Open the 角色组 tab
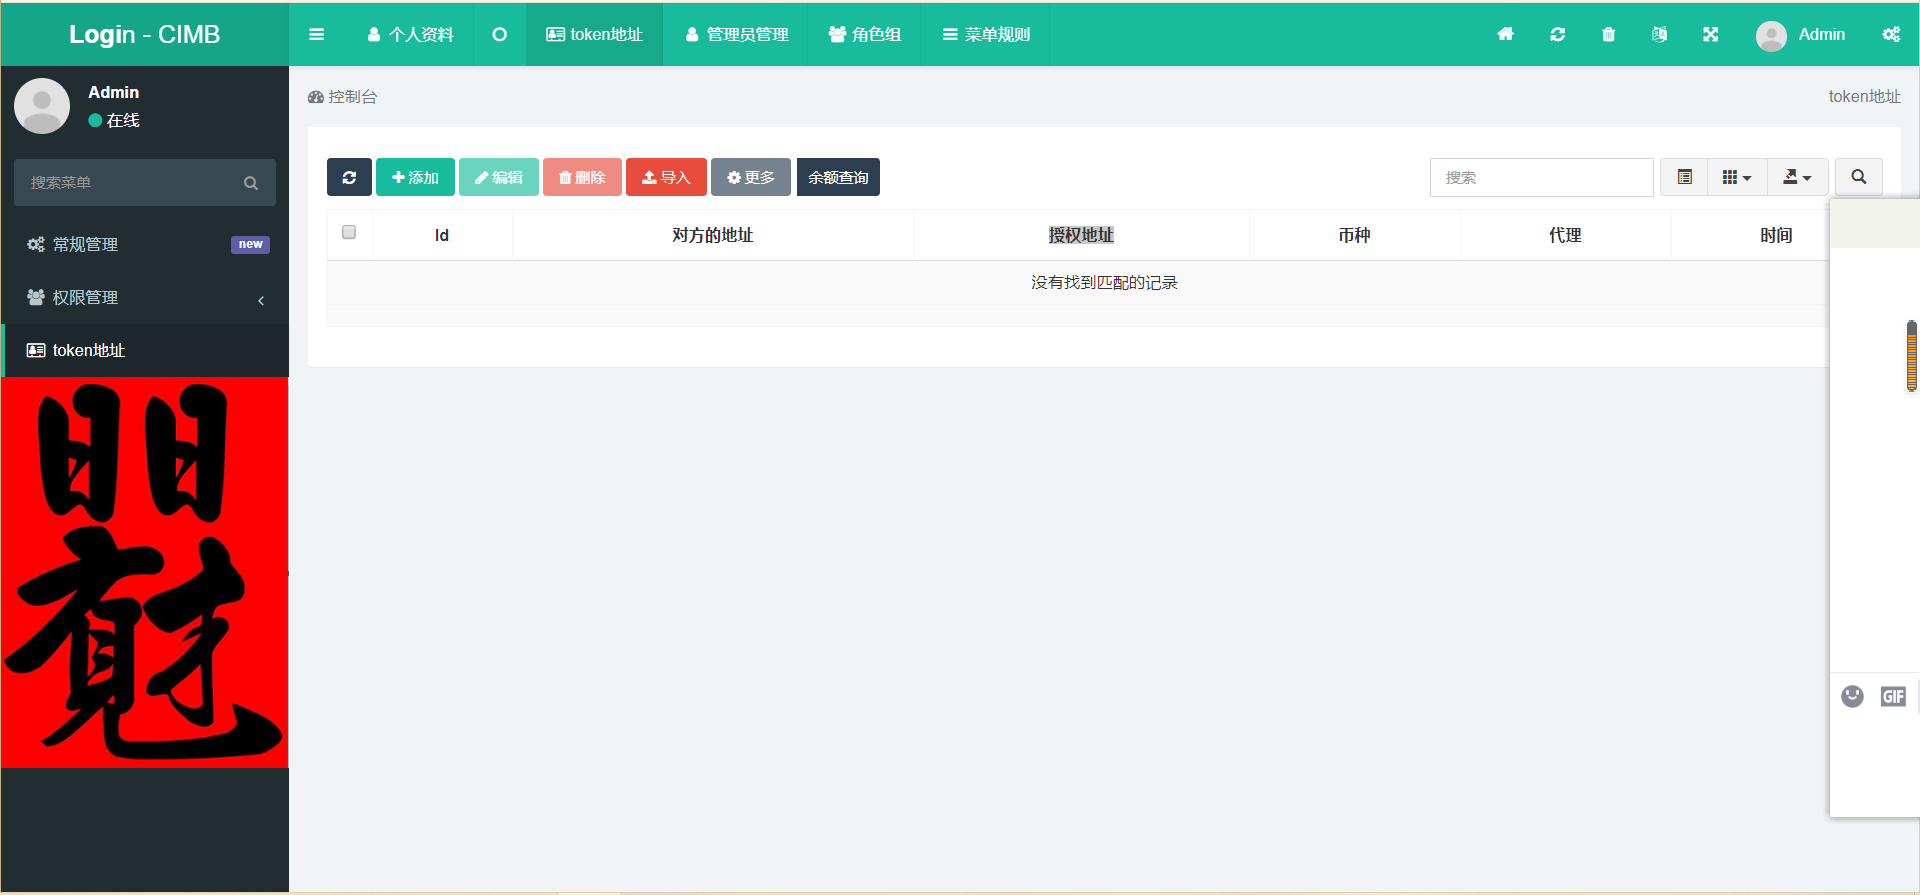Image resolution: width=1920 pixels, height=895 pixels. [864, 34]
